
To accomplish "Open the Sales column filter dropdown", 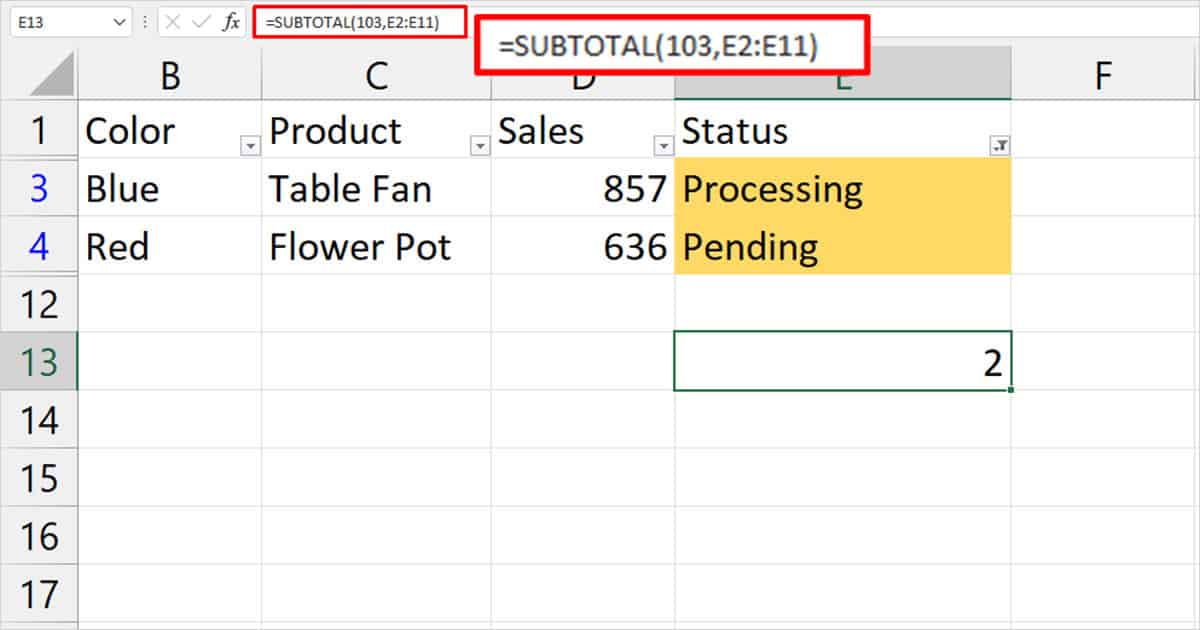I will (x=663, y=146).
